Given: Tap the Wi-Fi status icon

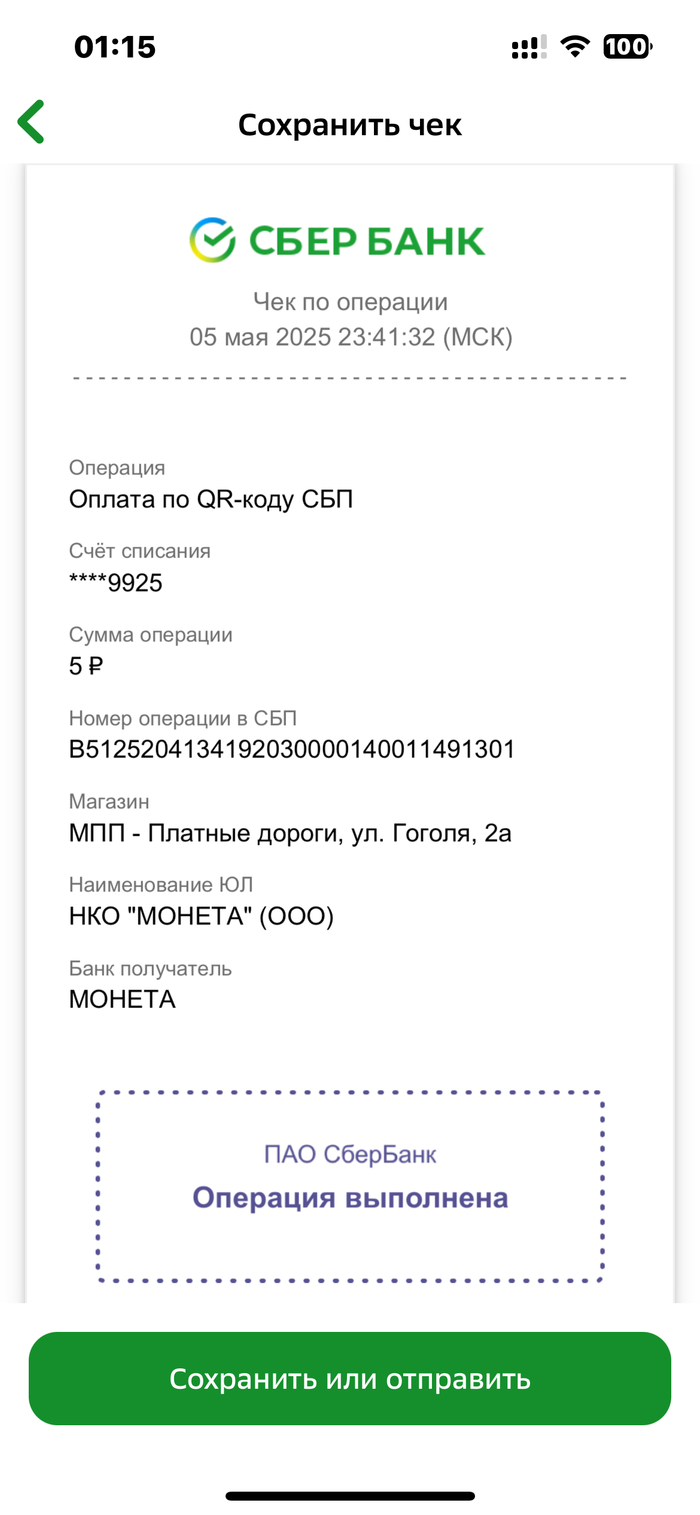Looking at the screenshot, I should 575,46.
